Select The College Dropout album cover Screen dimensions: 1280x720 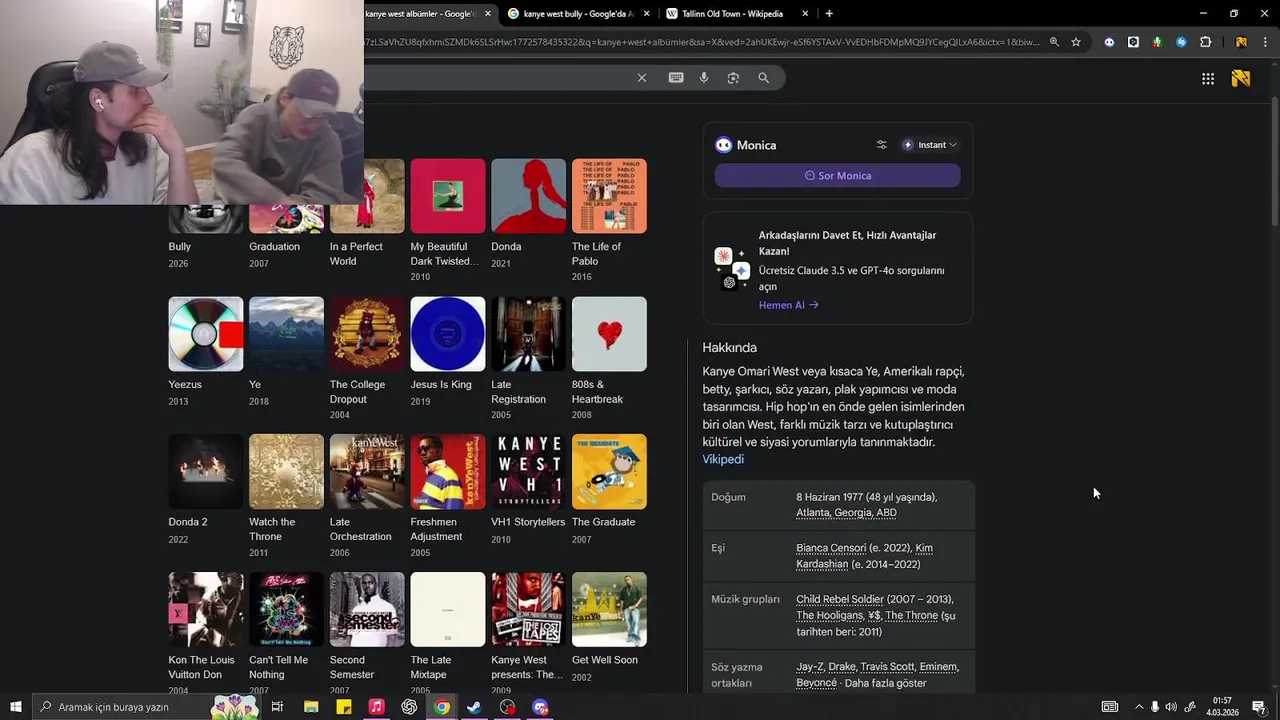367,334
